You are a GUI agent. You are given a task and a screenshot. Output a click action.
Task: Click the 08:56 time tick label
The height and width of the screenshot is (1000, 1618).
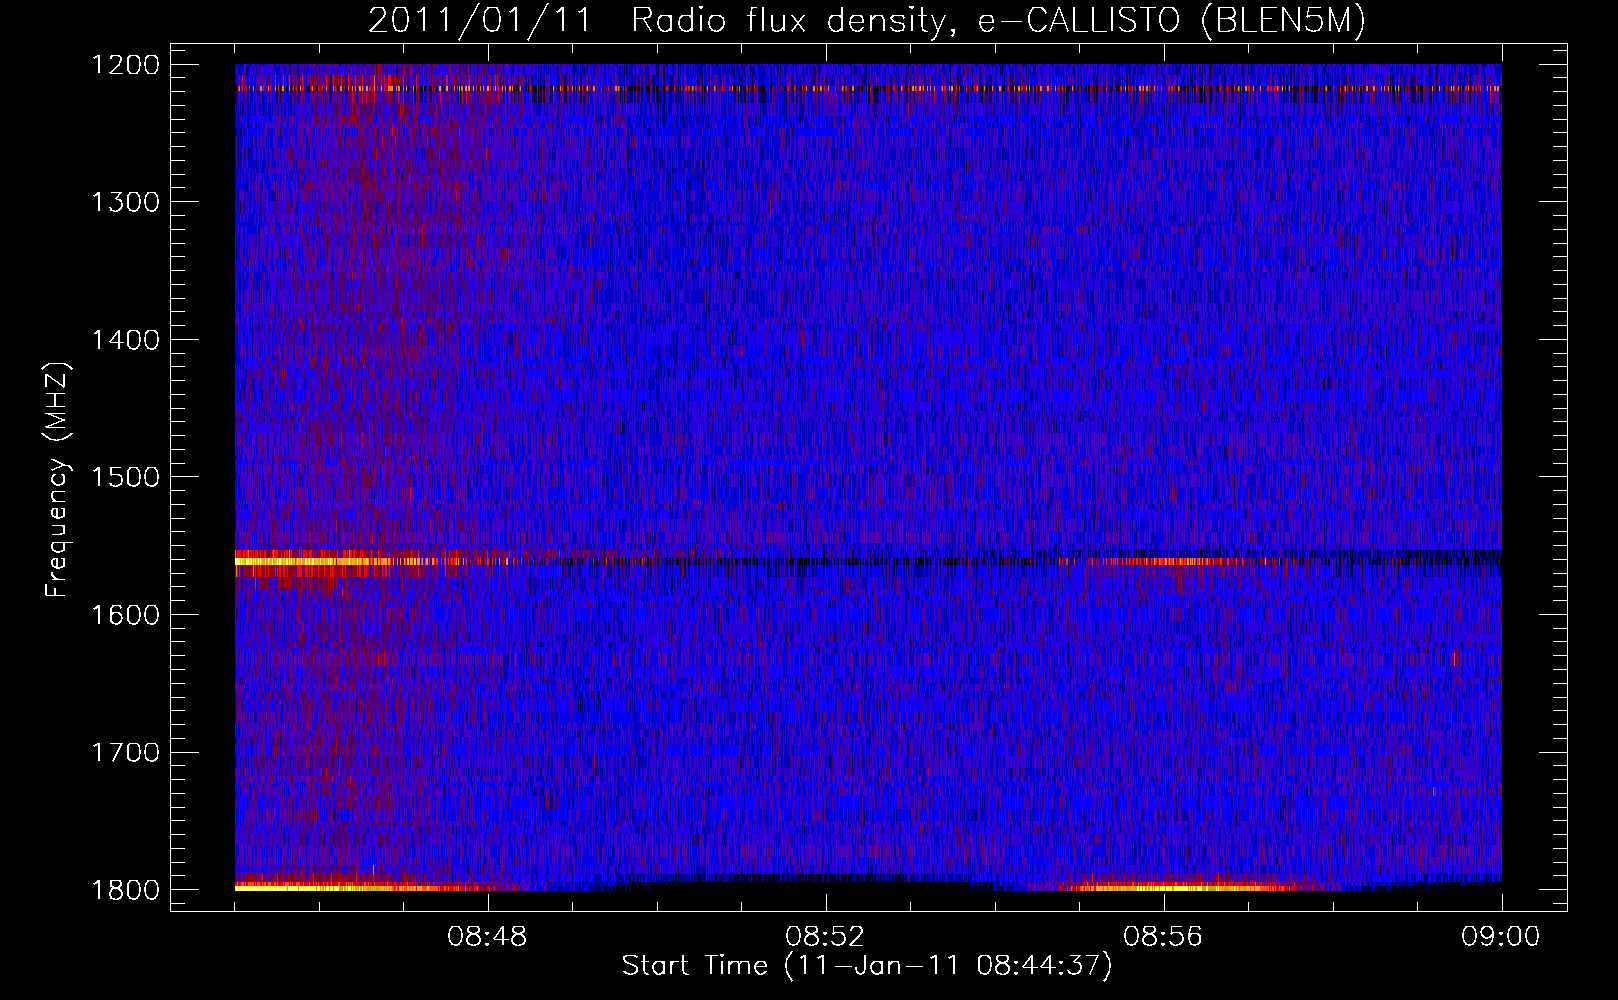pyautogui.click(x=1163, y=937)
